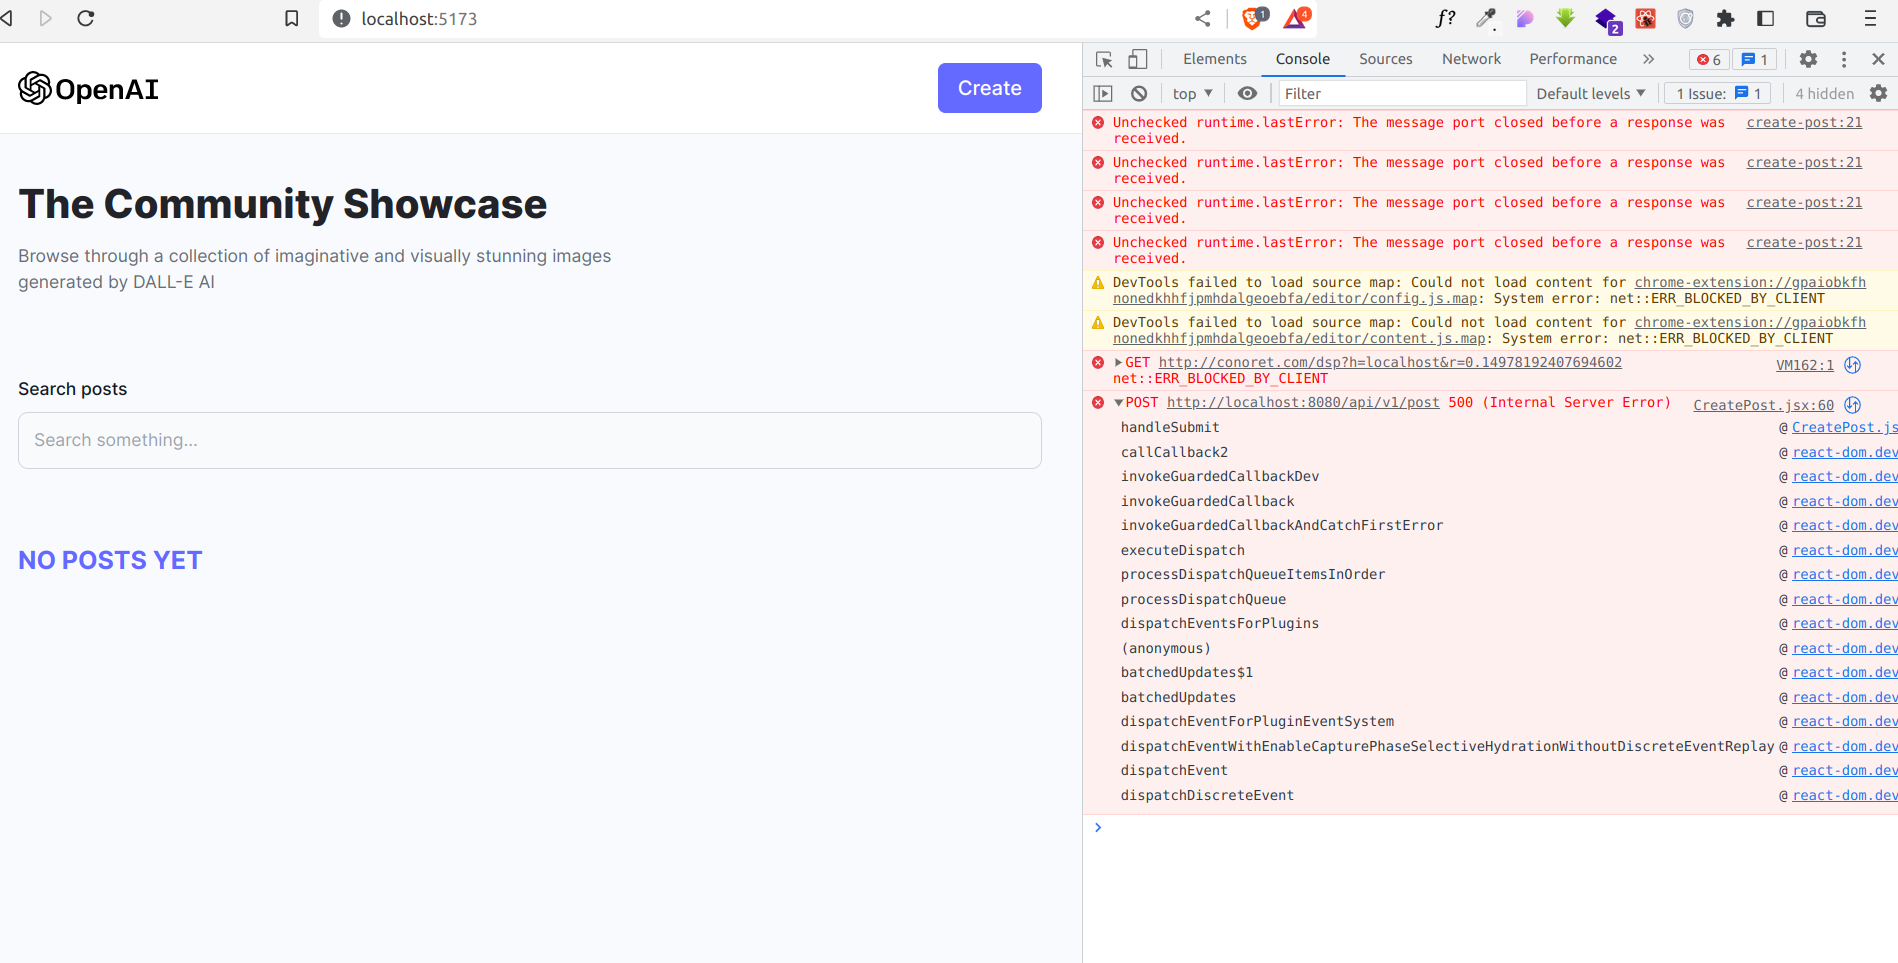Open the CreatePost.jsx:60 source link

coord(1763,405)
